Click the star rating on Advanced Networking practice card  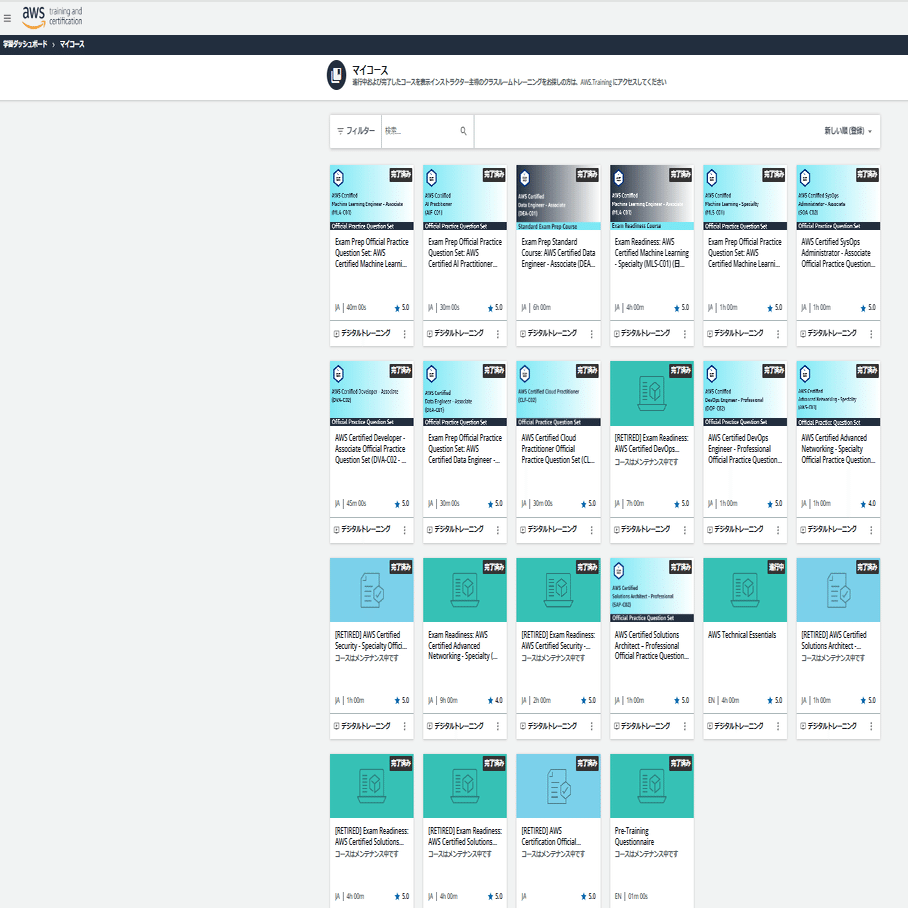tap(868, 504)
